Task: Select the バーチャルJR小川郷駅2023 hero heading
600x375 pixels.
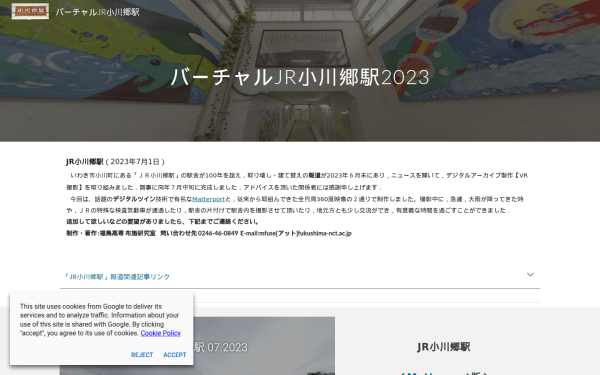Action: 300,77
